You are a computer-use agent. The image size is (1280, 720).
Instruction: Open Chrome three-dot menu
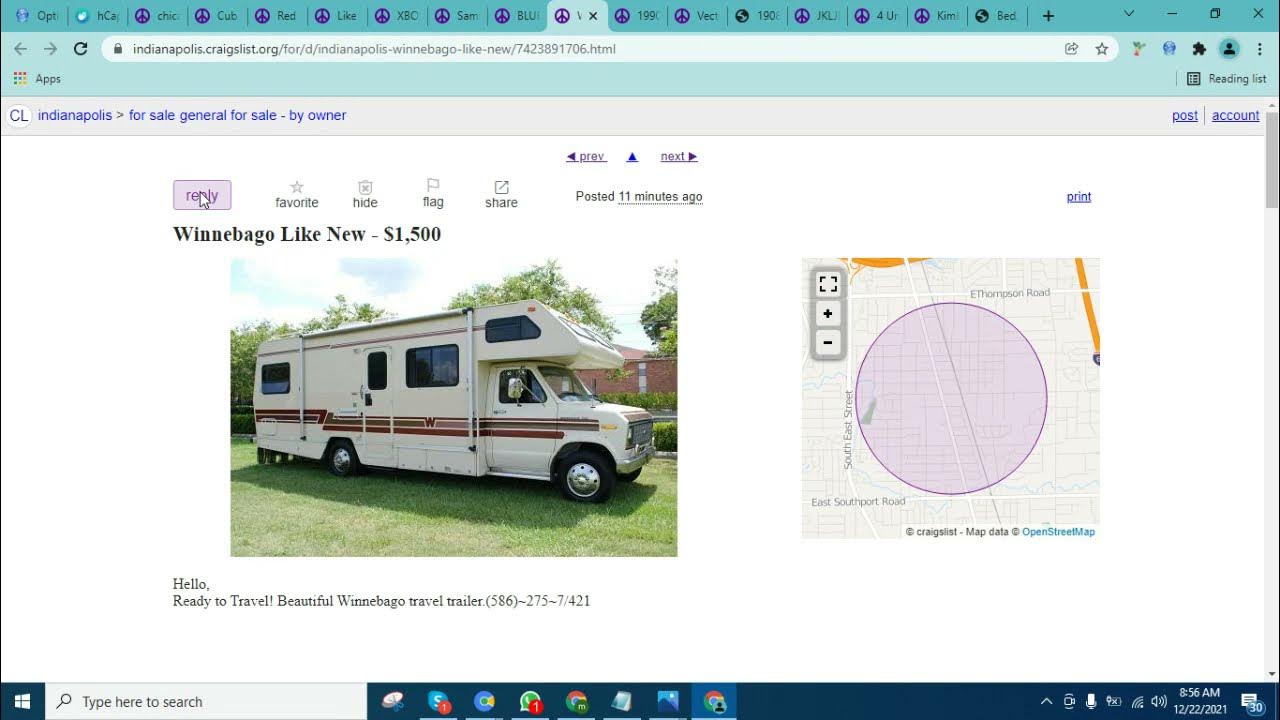[1259, 48]
